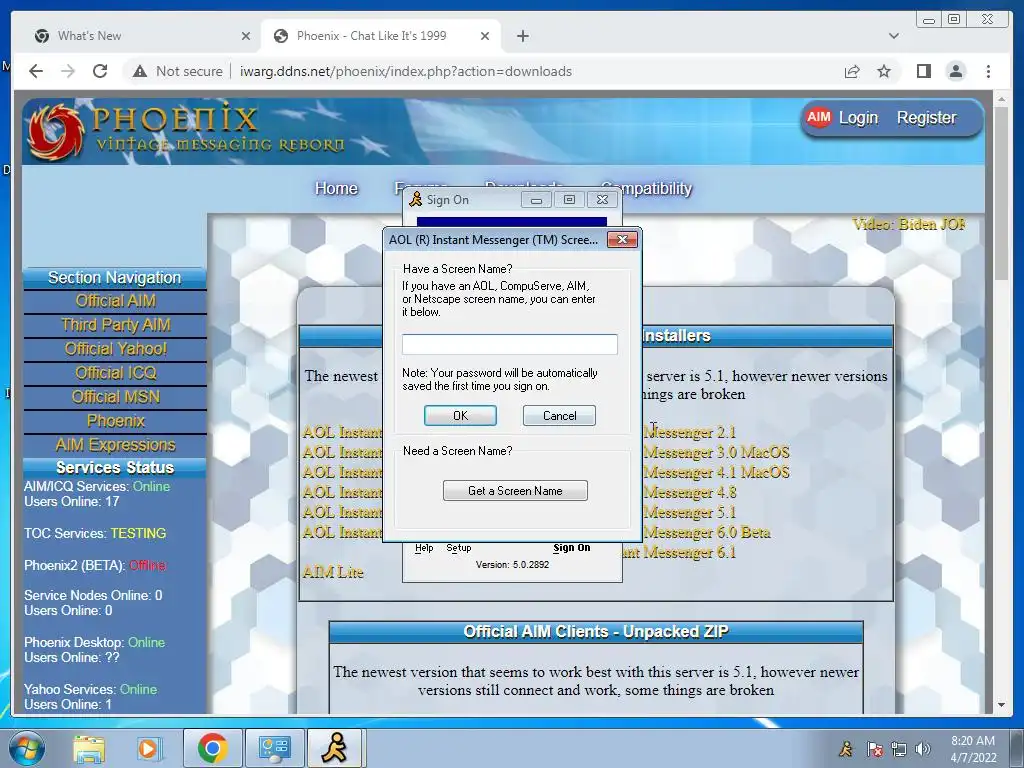Click Sign On in AIM window
1024x768 pixels.
pos(571,548)
